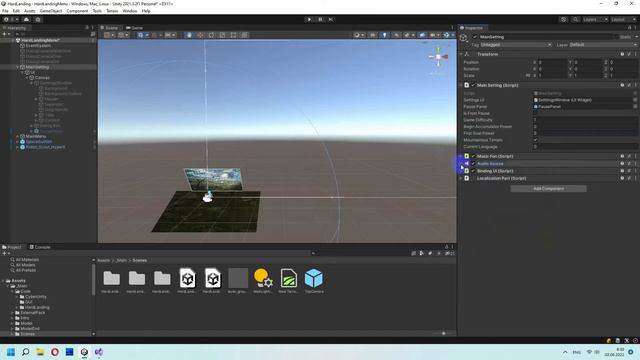Switch to the Console tab
This screenshot has height=360, width=640.
40,247
